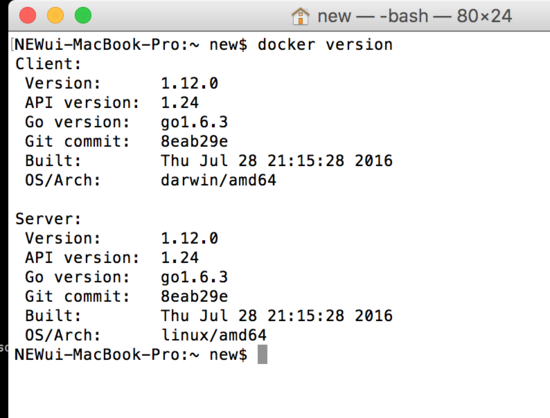
Task: Click the home folder icon in title bar
Action: click(300, 16)
